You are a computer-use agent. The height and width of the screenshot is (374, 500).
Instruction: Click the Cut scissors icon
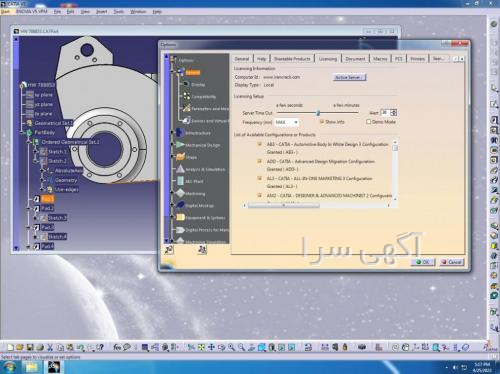click(50, 348)
